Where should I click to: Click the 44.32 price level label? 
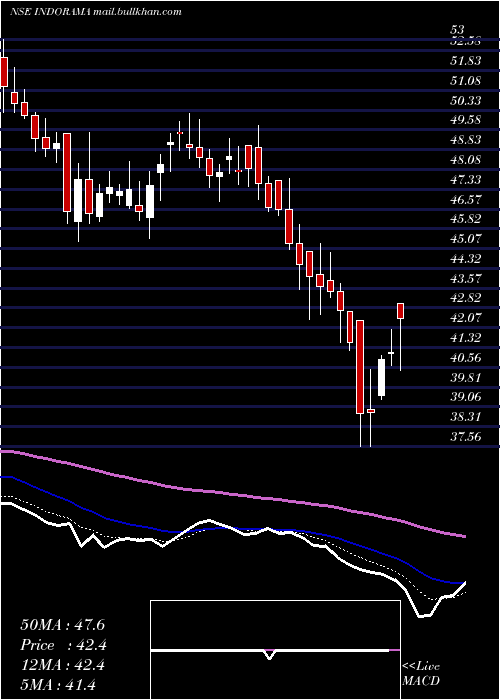pyautogui.click(x=466, y=258)
